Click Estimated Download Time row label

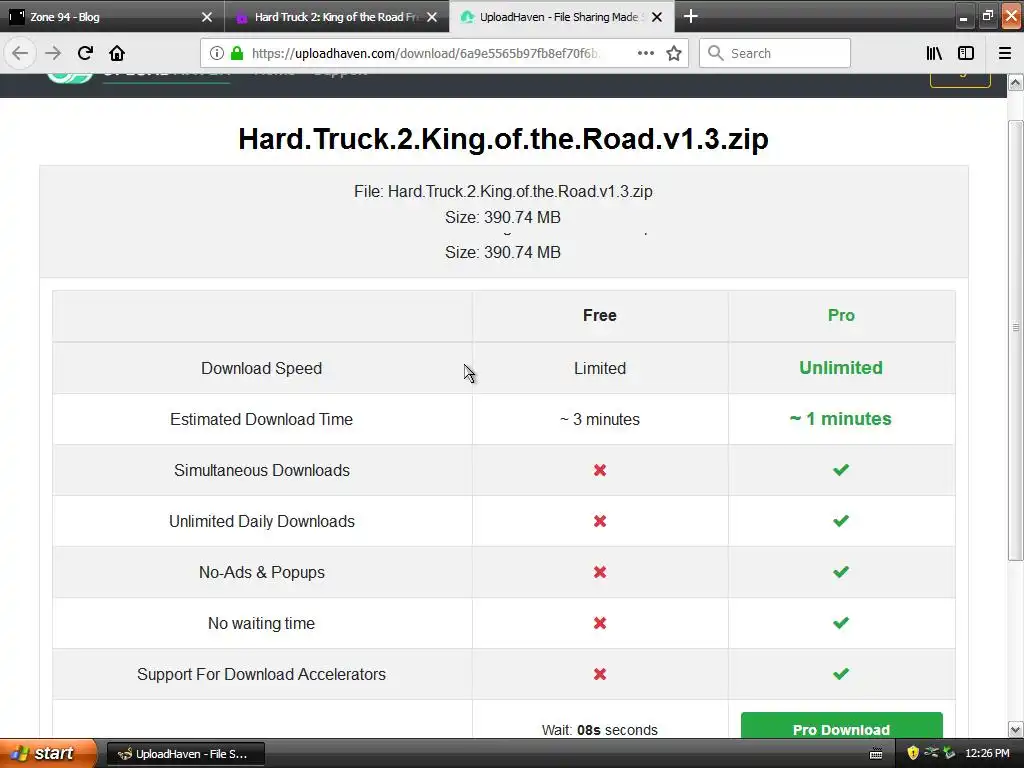click(261, 419)
